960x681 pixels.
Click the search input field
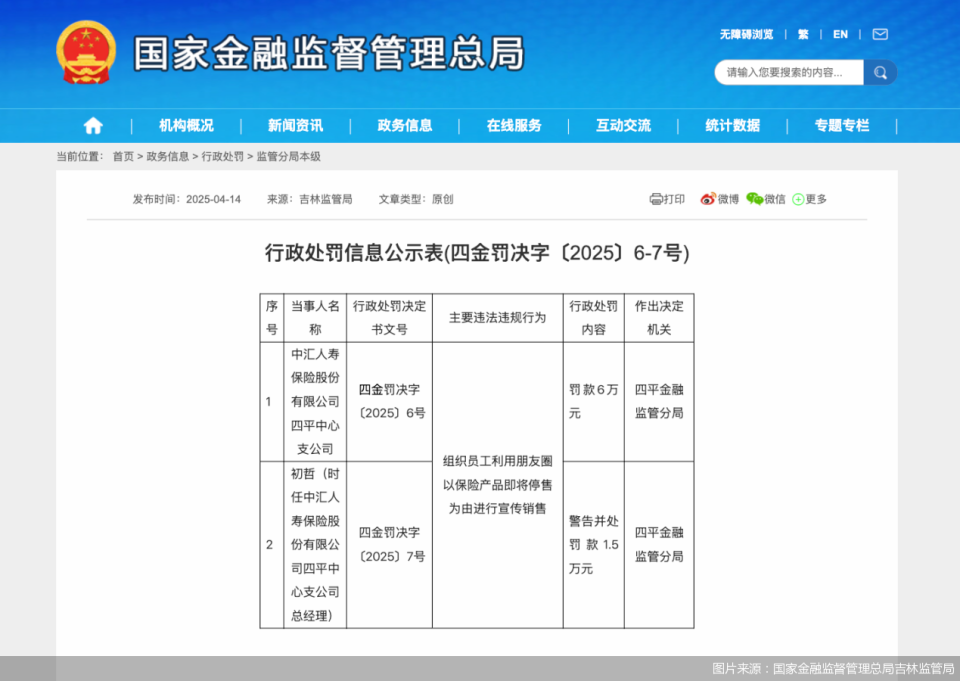(789, 73)
